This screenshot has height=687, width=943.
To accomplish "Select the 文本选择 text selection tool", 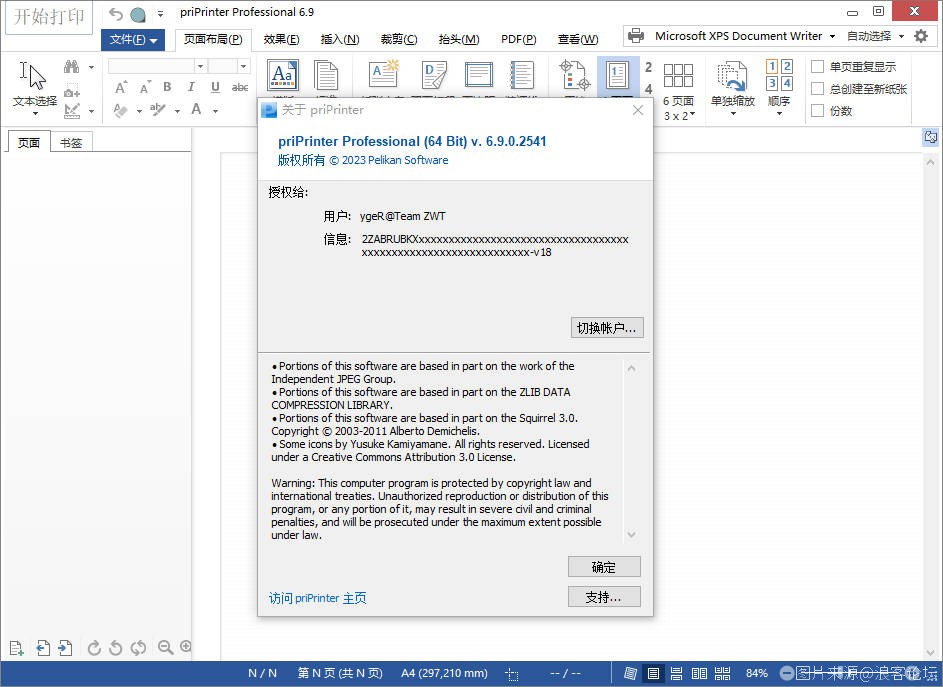I will coord(34,87).
